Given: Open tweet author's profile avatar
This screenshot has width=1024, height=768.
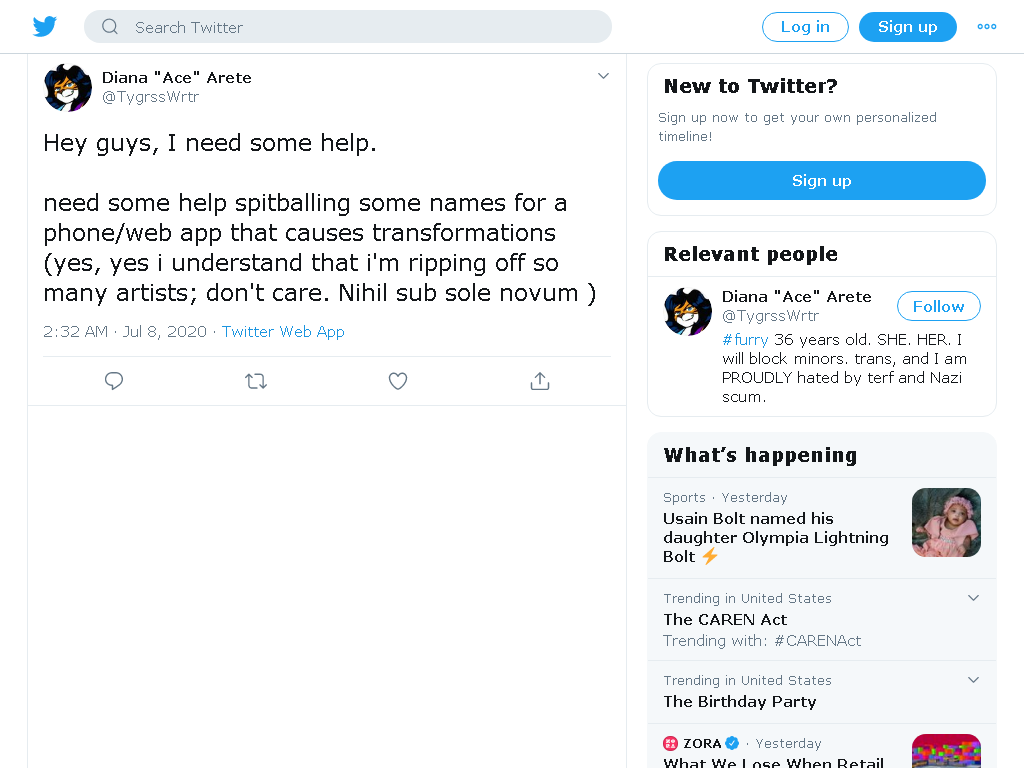Looking at the screenshot, I should [68, 88].
